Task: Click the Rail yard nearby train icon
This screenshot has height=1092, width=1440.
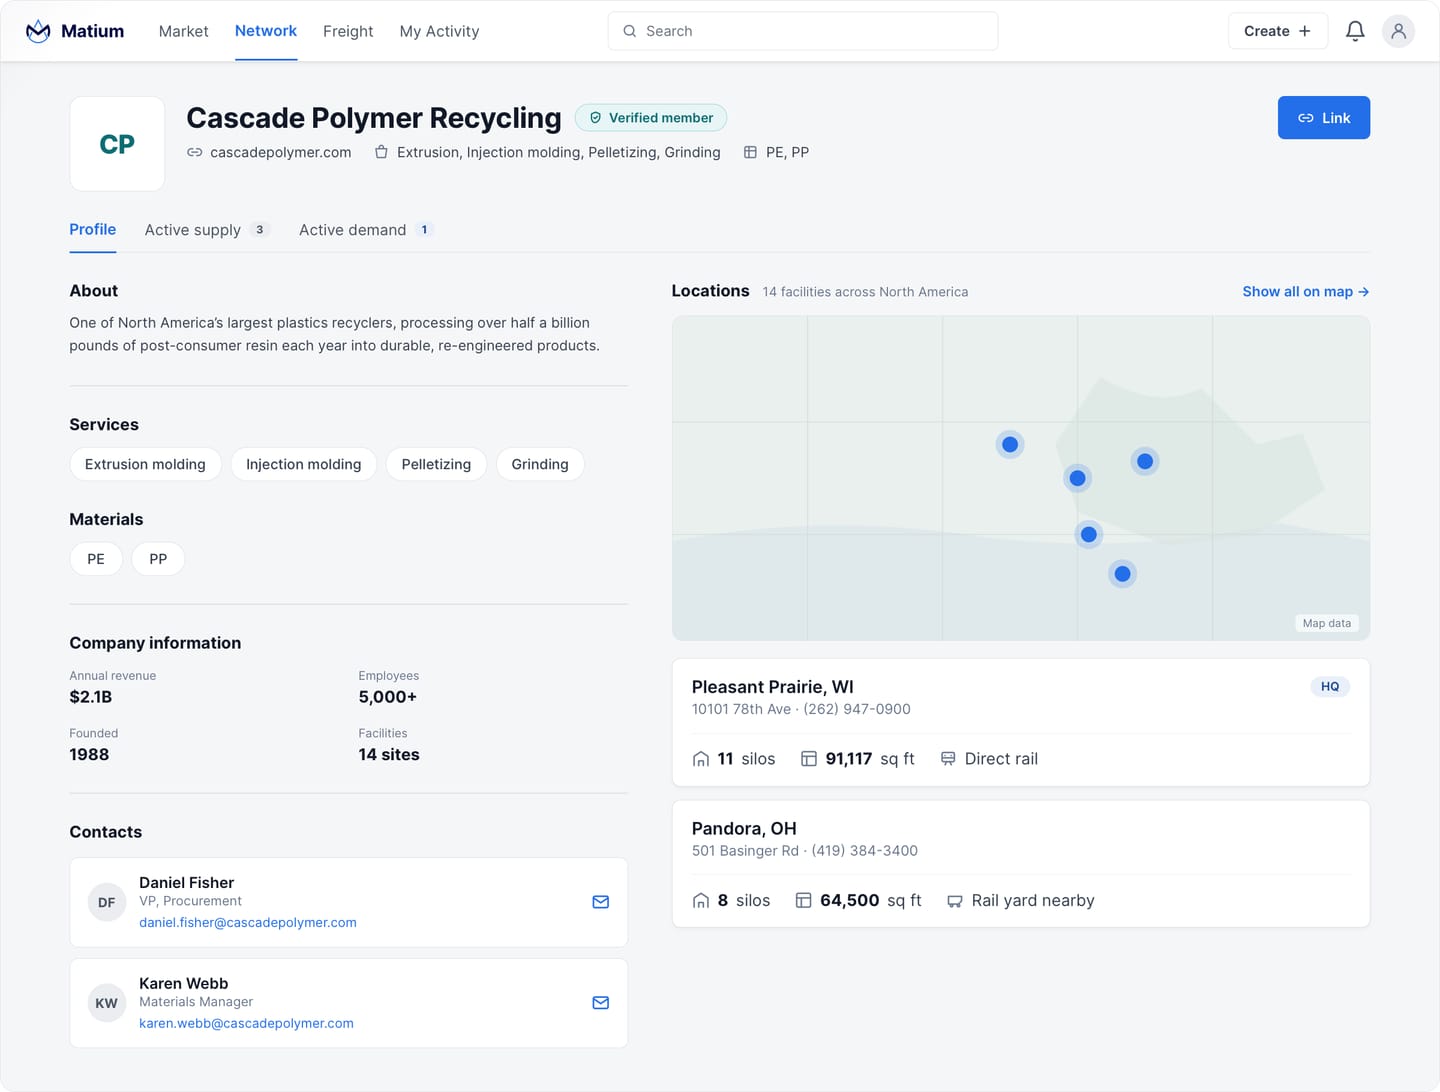Action: coord(955,901)
